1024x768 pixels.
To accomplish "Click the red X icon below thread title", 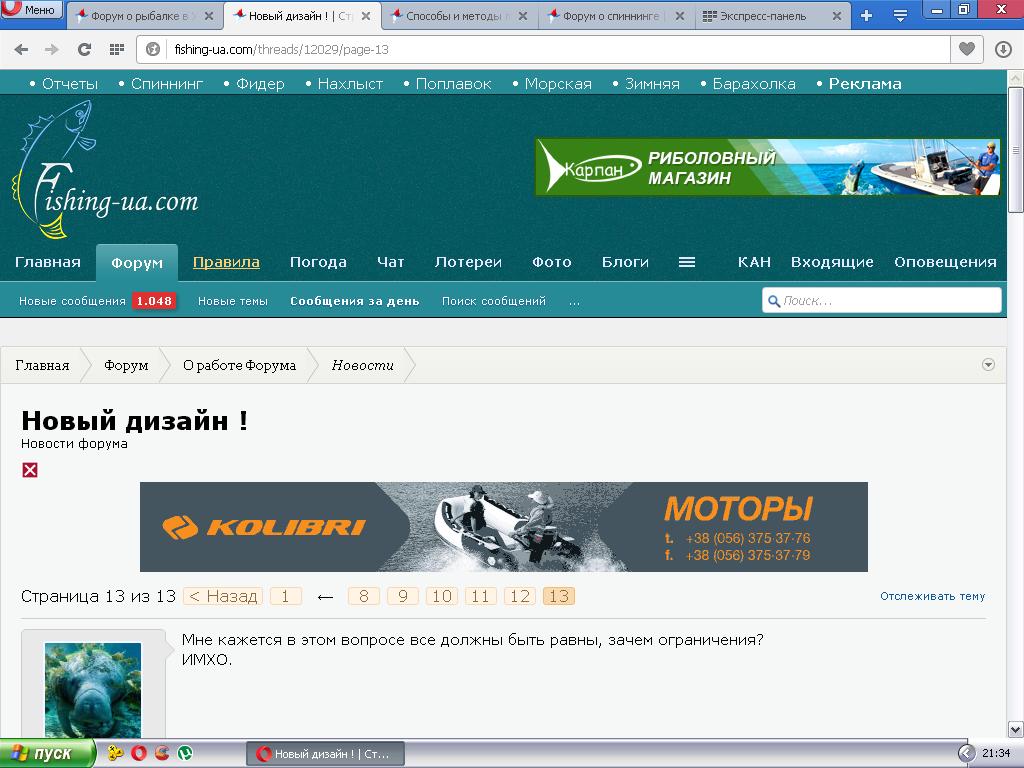I will point(30,470).
